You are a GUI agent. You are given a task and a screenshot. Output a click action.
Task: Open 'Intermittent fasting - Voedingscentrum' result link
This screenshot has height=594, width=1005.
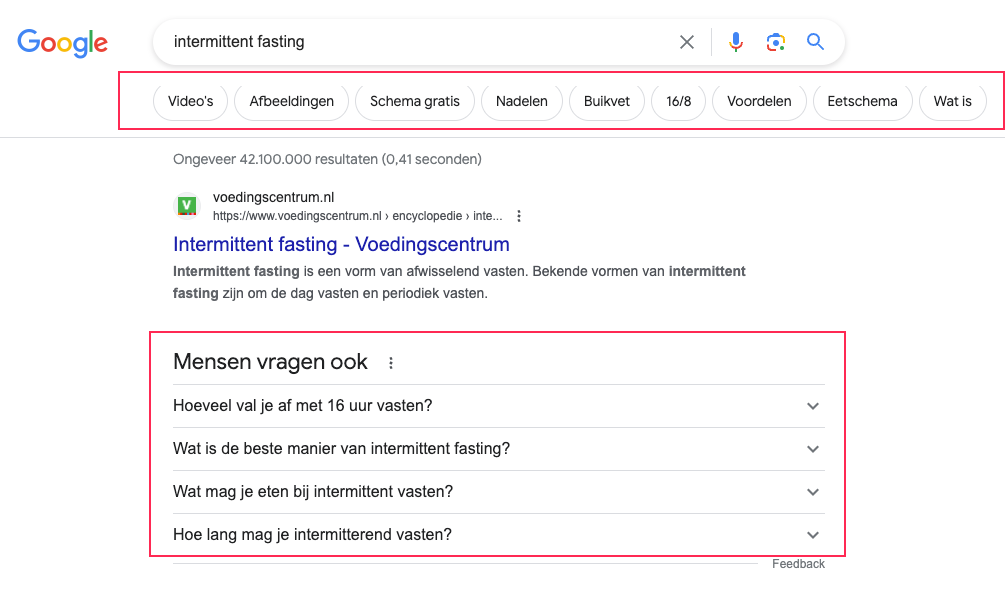pos(341,244)
